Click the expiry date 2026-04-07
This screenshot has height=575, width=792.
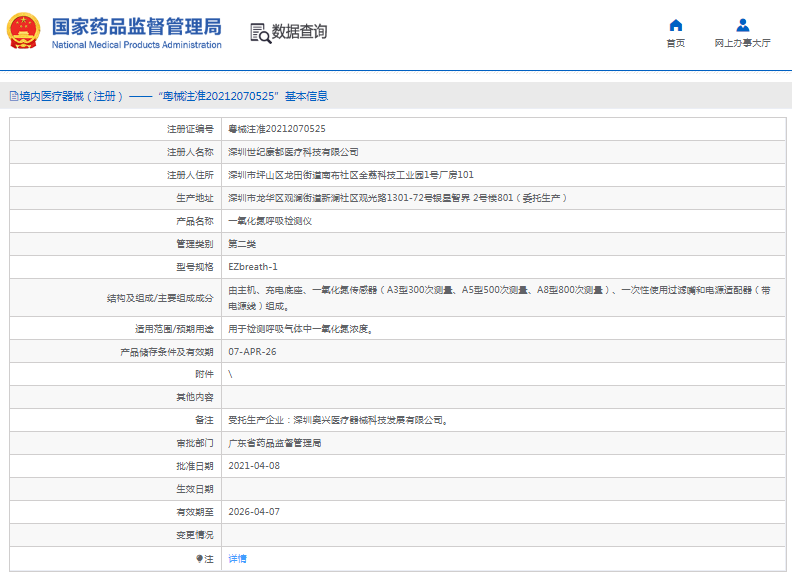pos(254,512)
